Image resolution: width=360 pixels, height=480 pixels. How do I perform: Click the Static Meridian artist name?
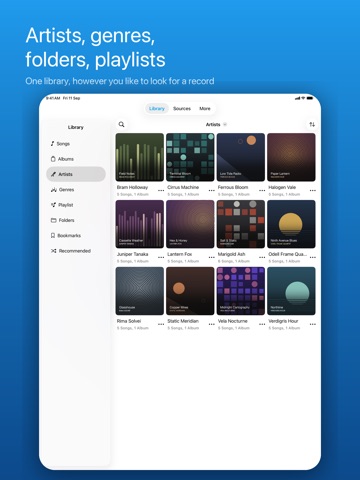point(183,321)
